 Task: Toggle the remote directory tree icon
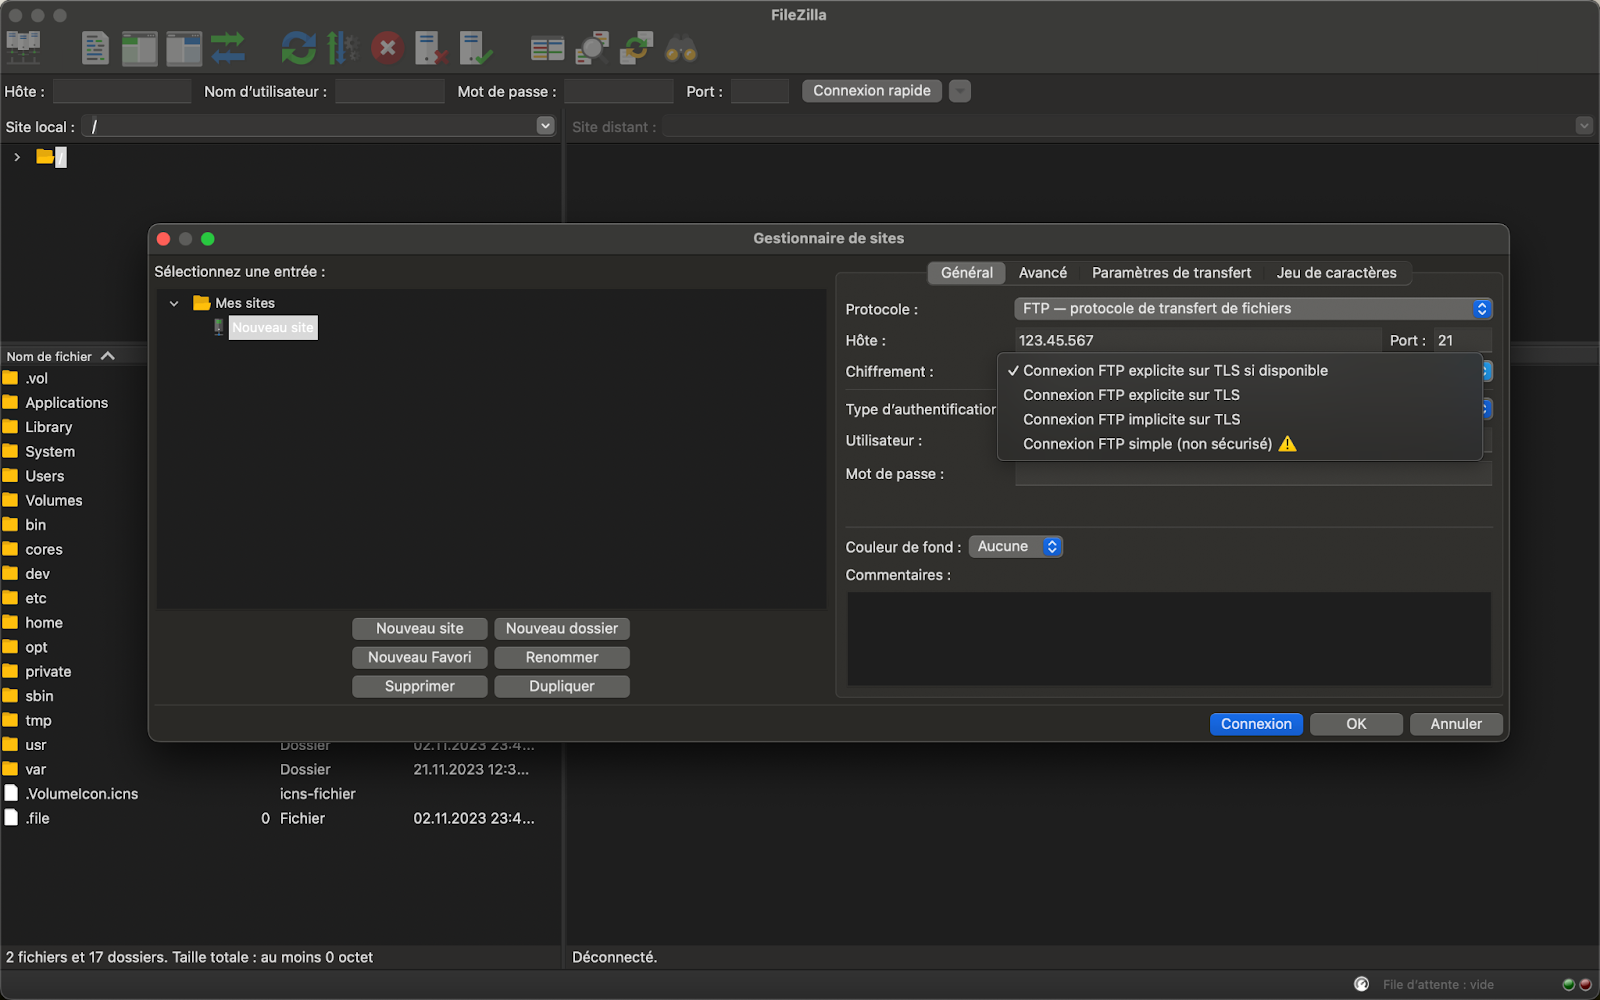(x=184, y=47)
